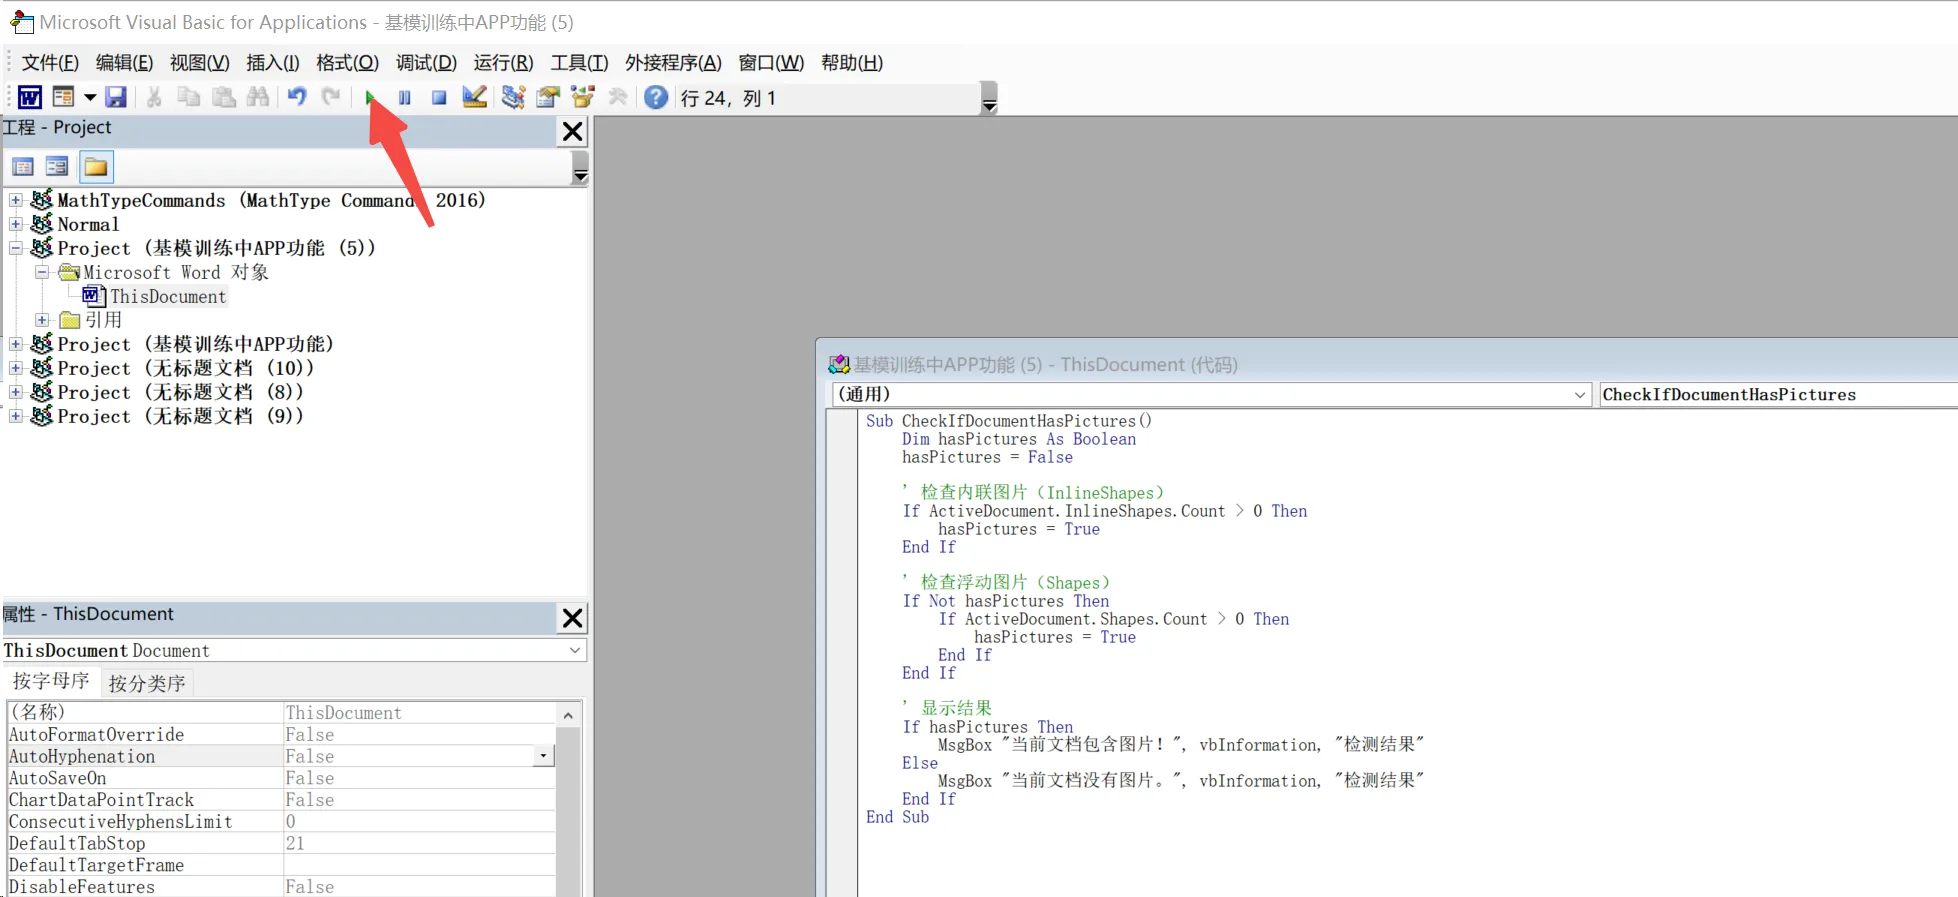Undo the last action
Viewport: 1958px width, 897px height.
click(297, 97)
